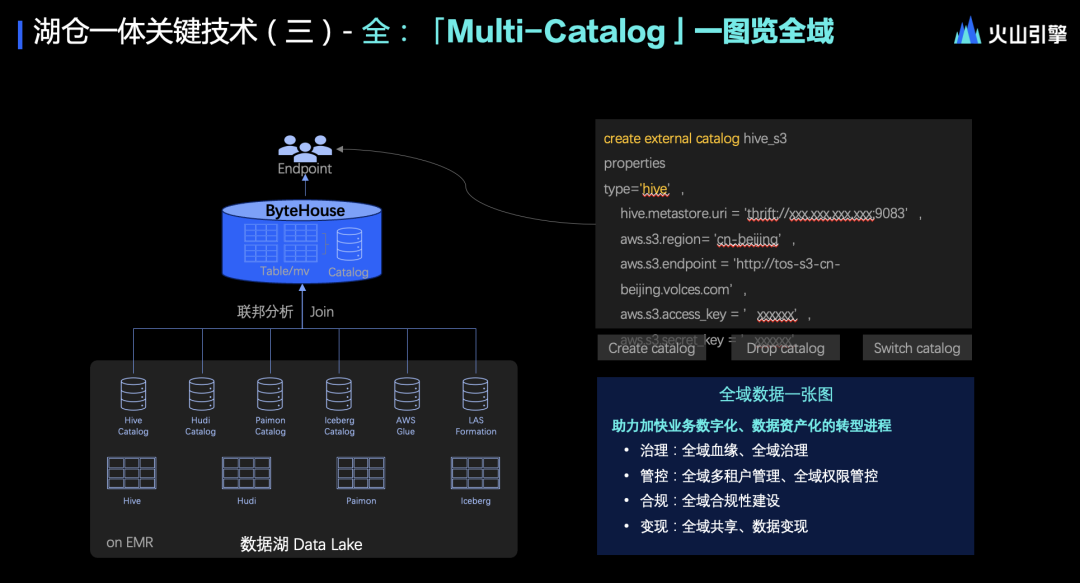The image size is (1080, 583).
Task: Click the Create catalog button
Action: [652, 348]
